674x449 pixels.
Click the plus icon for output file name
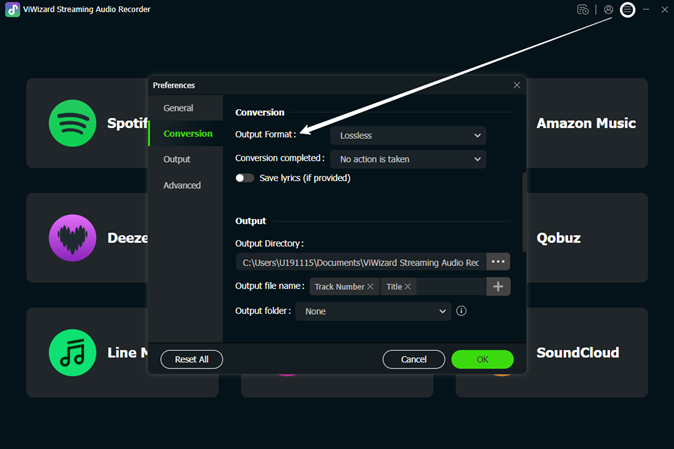(498, 287)
